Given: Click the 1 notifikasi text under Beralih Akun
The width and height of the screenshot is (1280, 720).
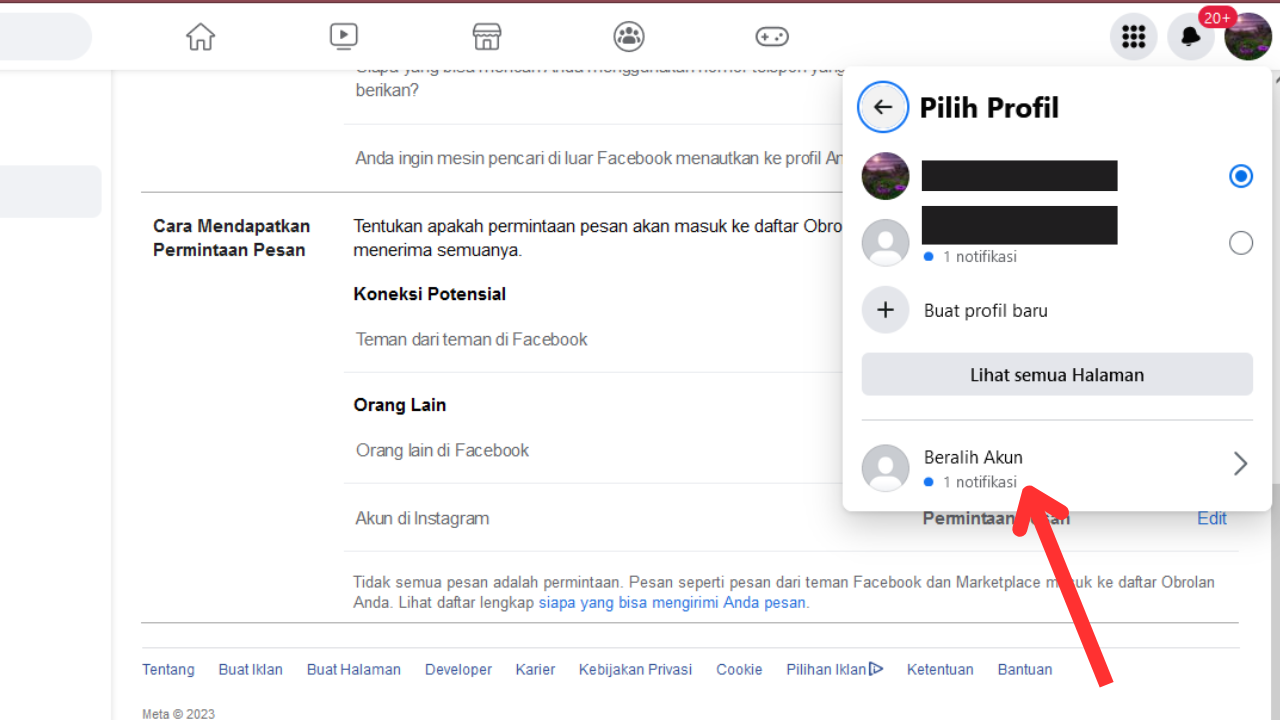Looking at the screenshot, I should pos(979,482).
